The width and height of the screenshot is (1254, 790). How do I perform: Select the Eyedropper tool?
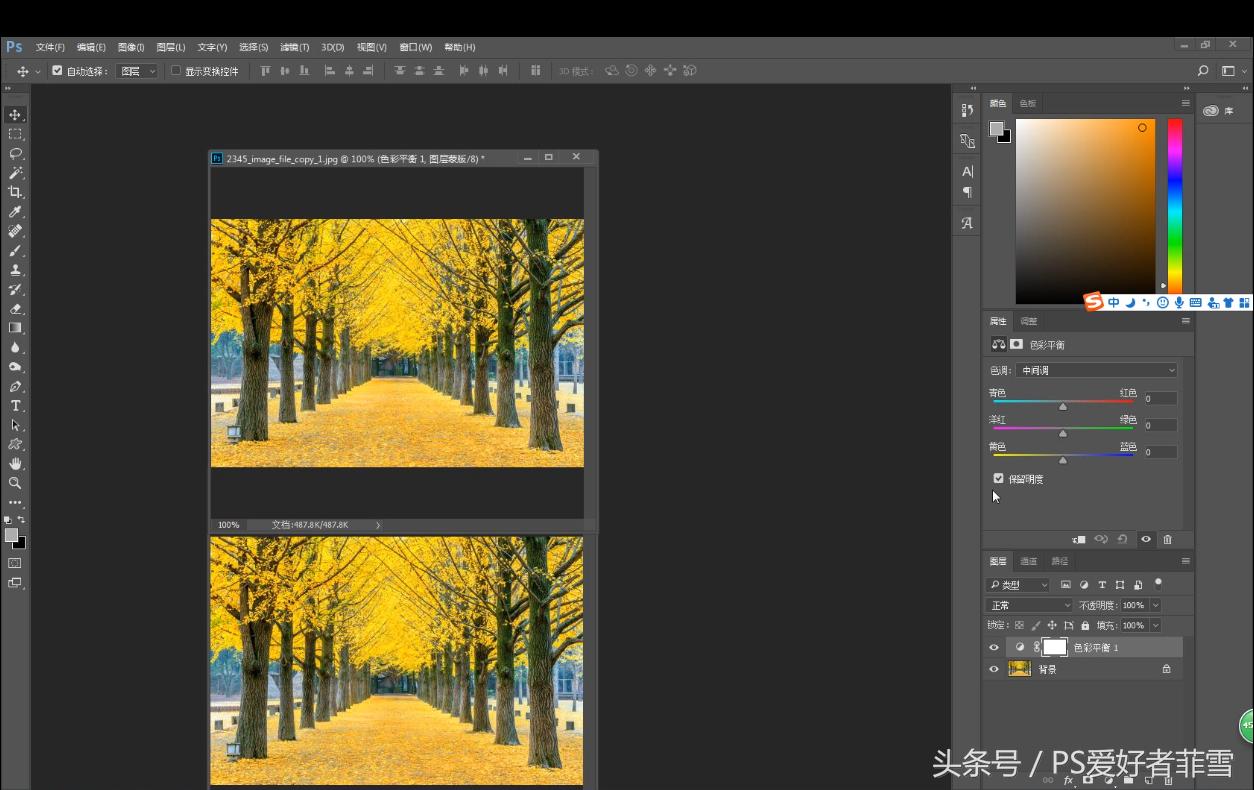coord(15,212)
